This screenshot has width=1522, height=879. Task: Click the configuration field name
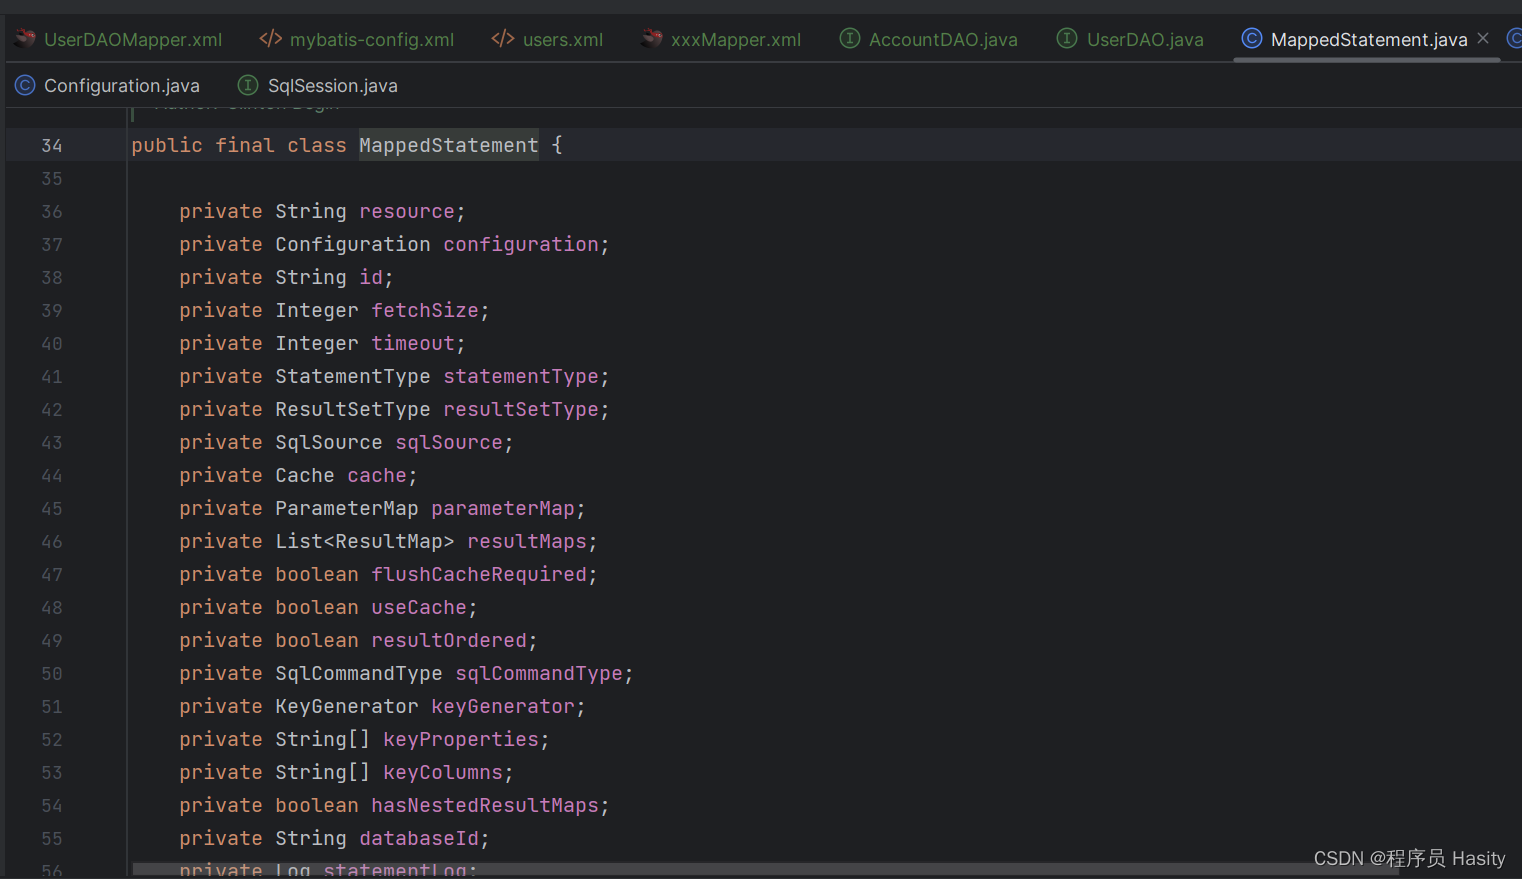pos(521,244)
